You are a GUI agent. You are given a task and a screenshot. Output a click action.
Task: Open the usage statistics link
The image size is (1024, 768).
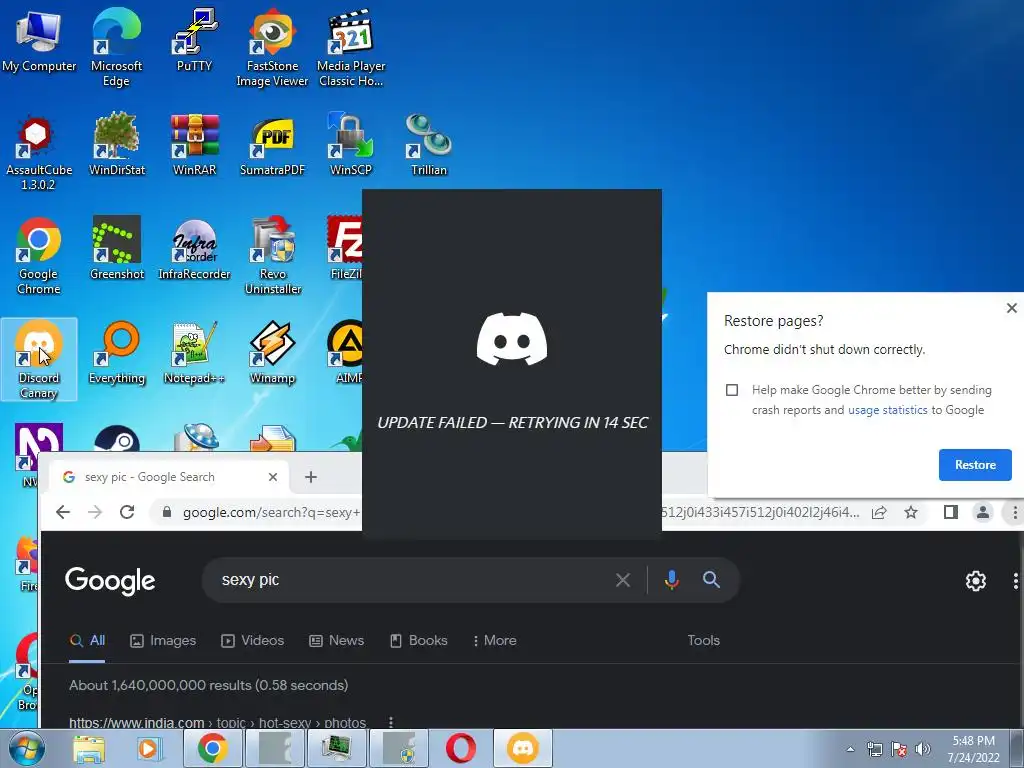point(888,410)
